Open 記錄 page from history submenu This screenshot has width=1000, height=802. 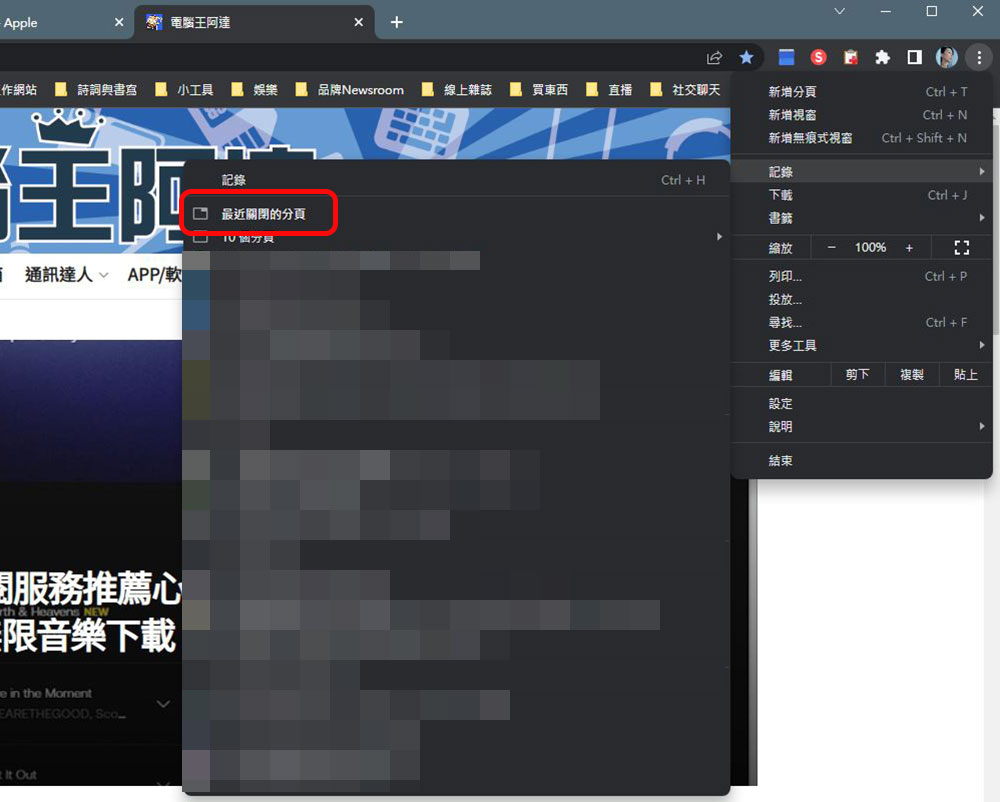(456, 180)
